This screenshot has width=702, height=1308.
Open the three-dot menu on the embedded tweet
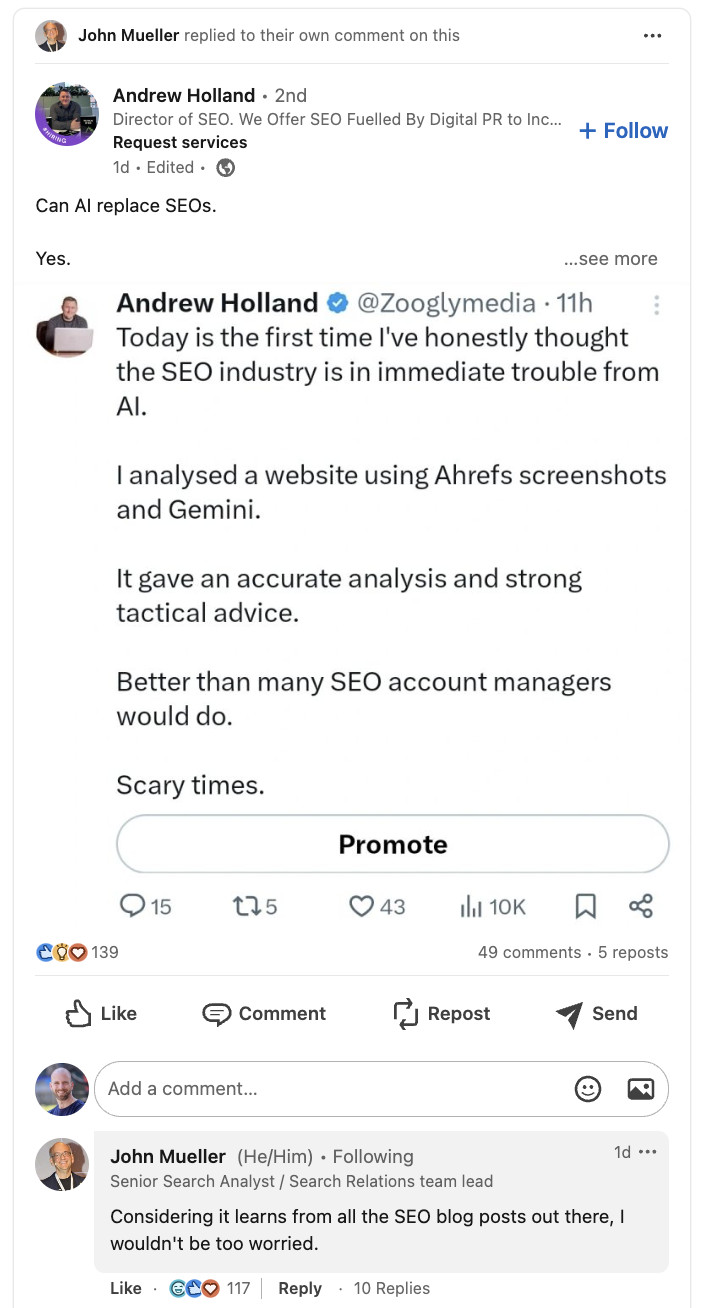pyautogui.click(x=657, y=305)
